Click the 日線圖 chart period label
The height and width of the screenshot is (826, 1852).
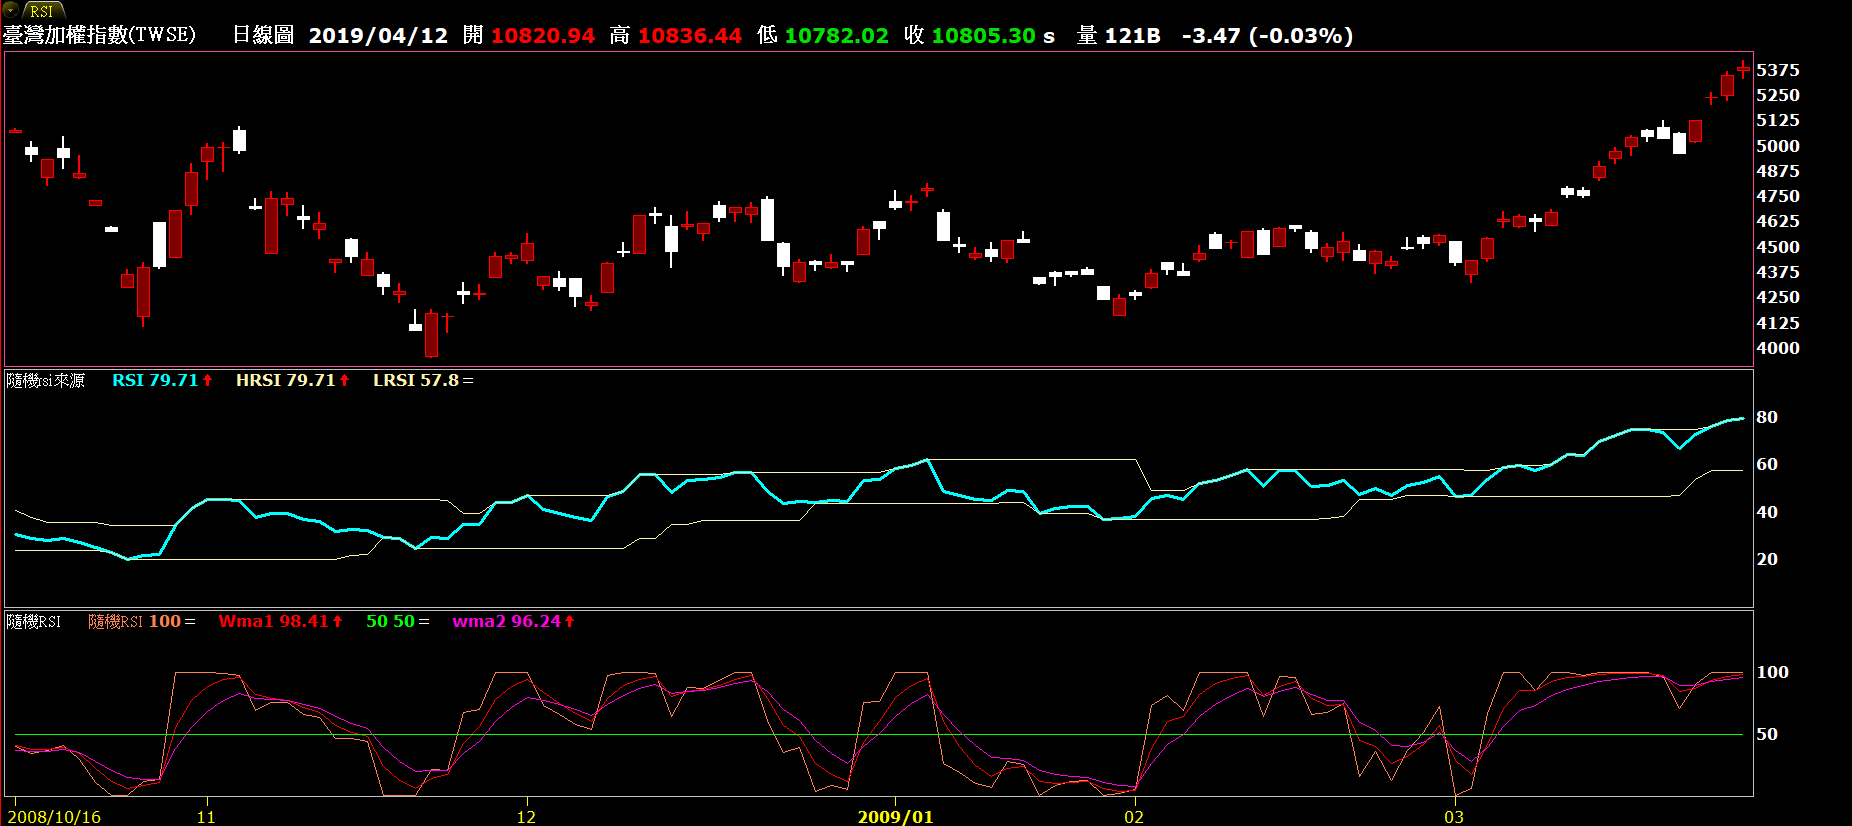point(263,35)
